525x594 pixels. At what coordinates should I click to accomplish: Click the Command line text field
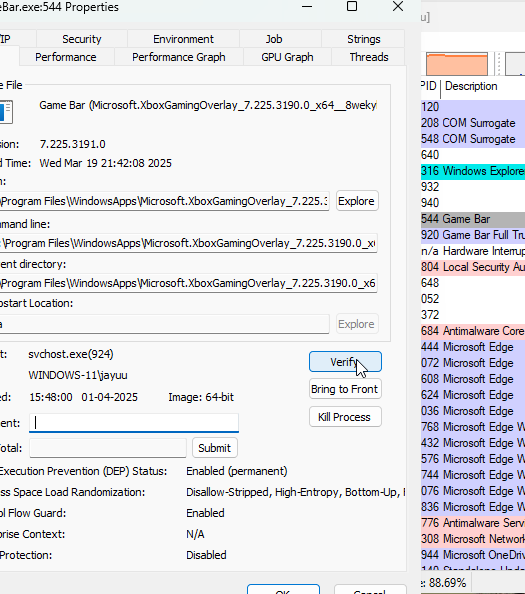pos(188,243)
